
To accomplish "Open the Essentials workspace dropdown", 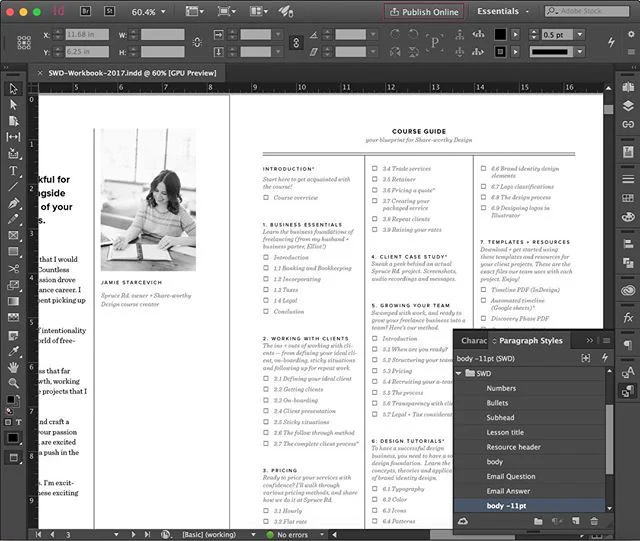I will pyautogui.click(x=503, y=11).
